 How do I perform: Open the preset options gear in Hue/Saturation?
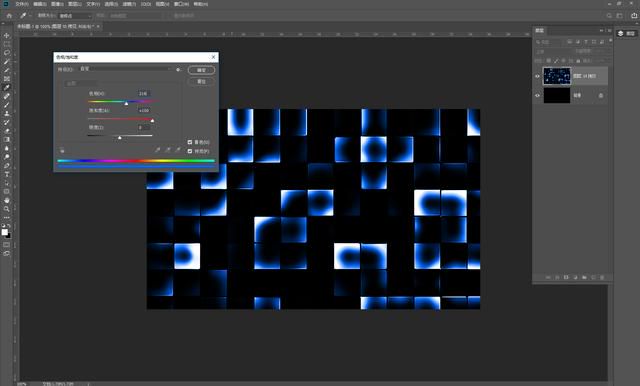click(178, 70)
